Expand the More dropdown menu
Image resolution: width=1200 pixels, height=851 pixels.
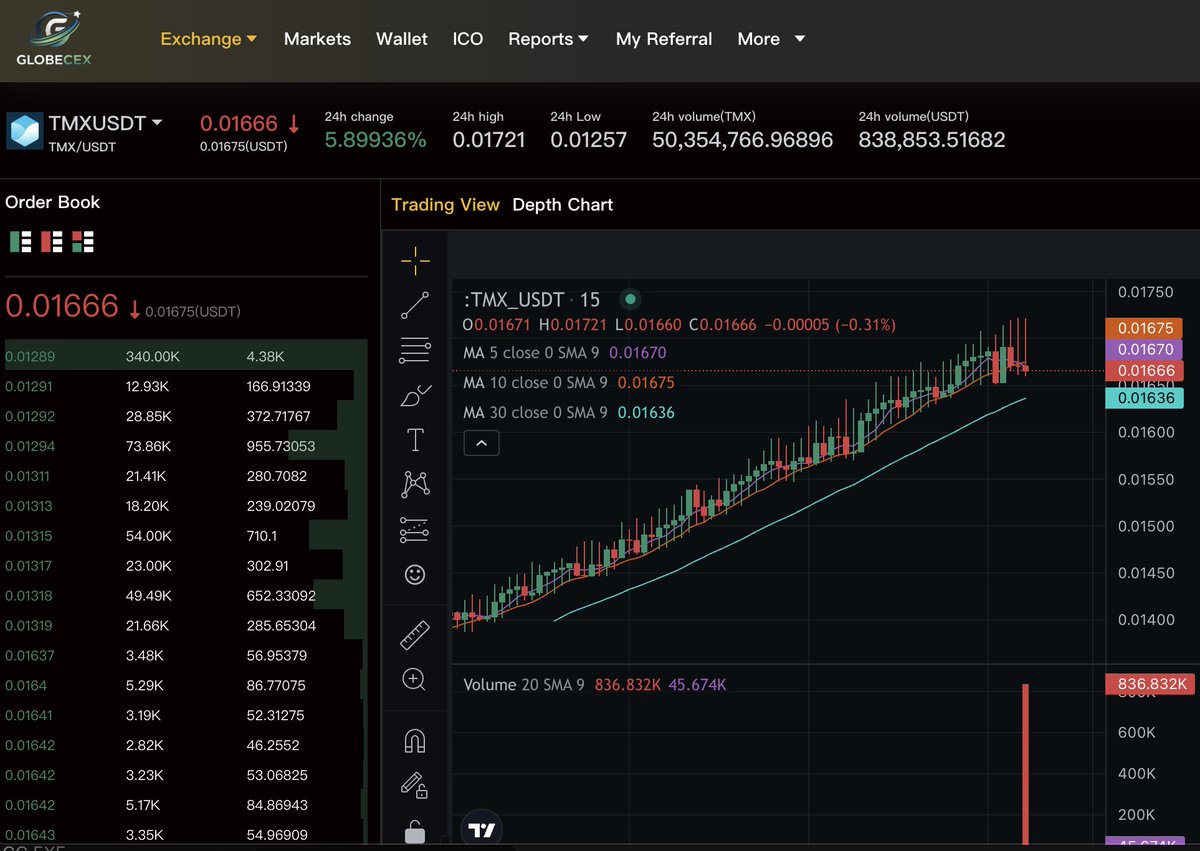[x=771, y=39]
